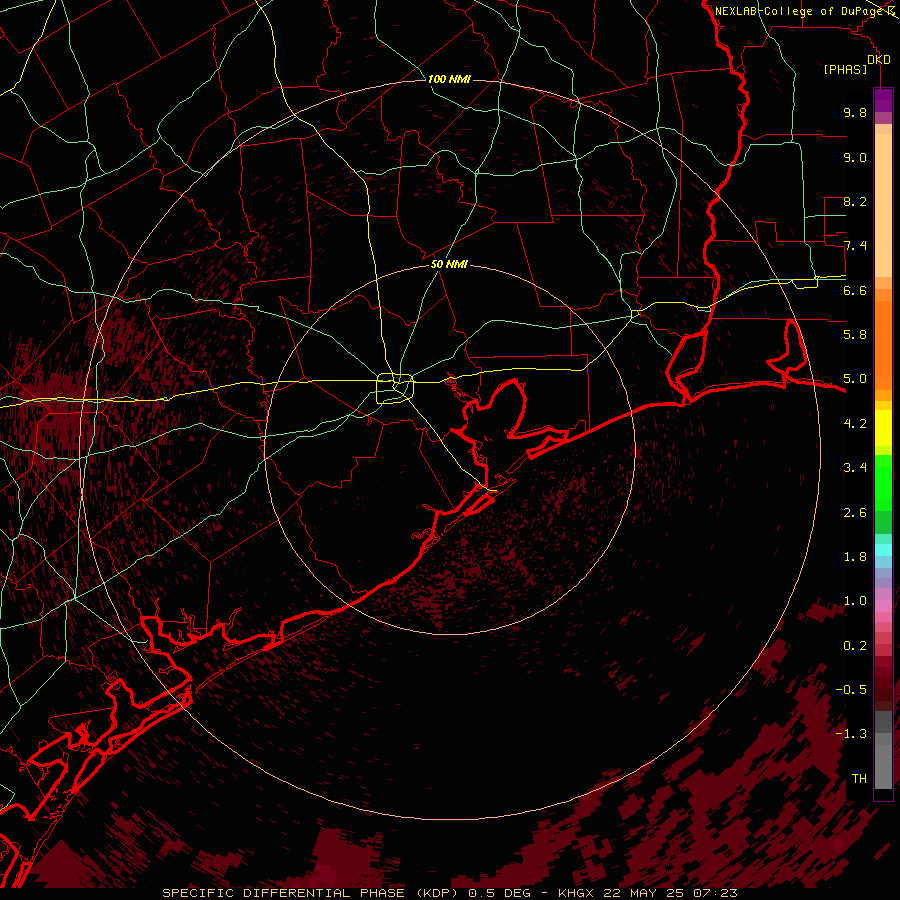The width and height of the screenshot is (900, 900).
Task: Click the 9.8 value on the scale
Action: pyautogui.click(x=855, y=112)
